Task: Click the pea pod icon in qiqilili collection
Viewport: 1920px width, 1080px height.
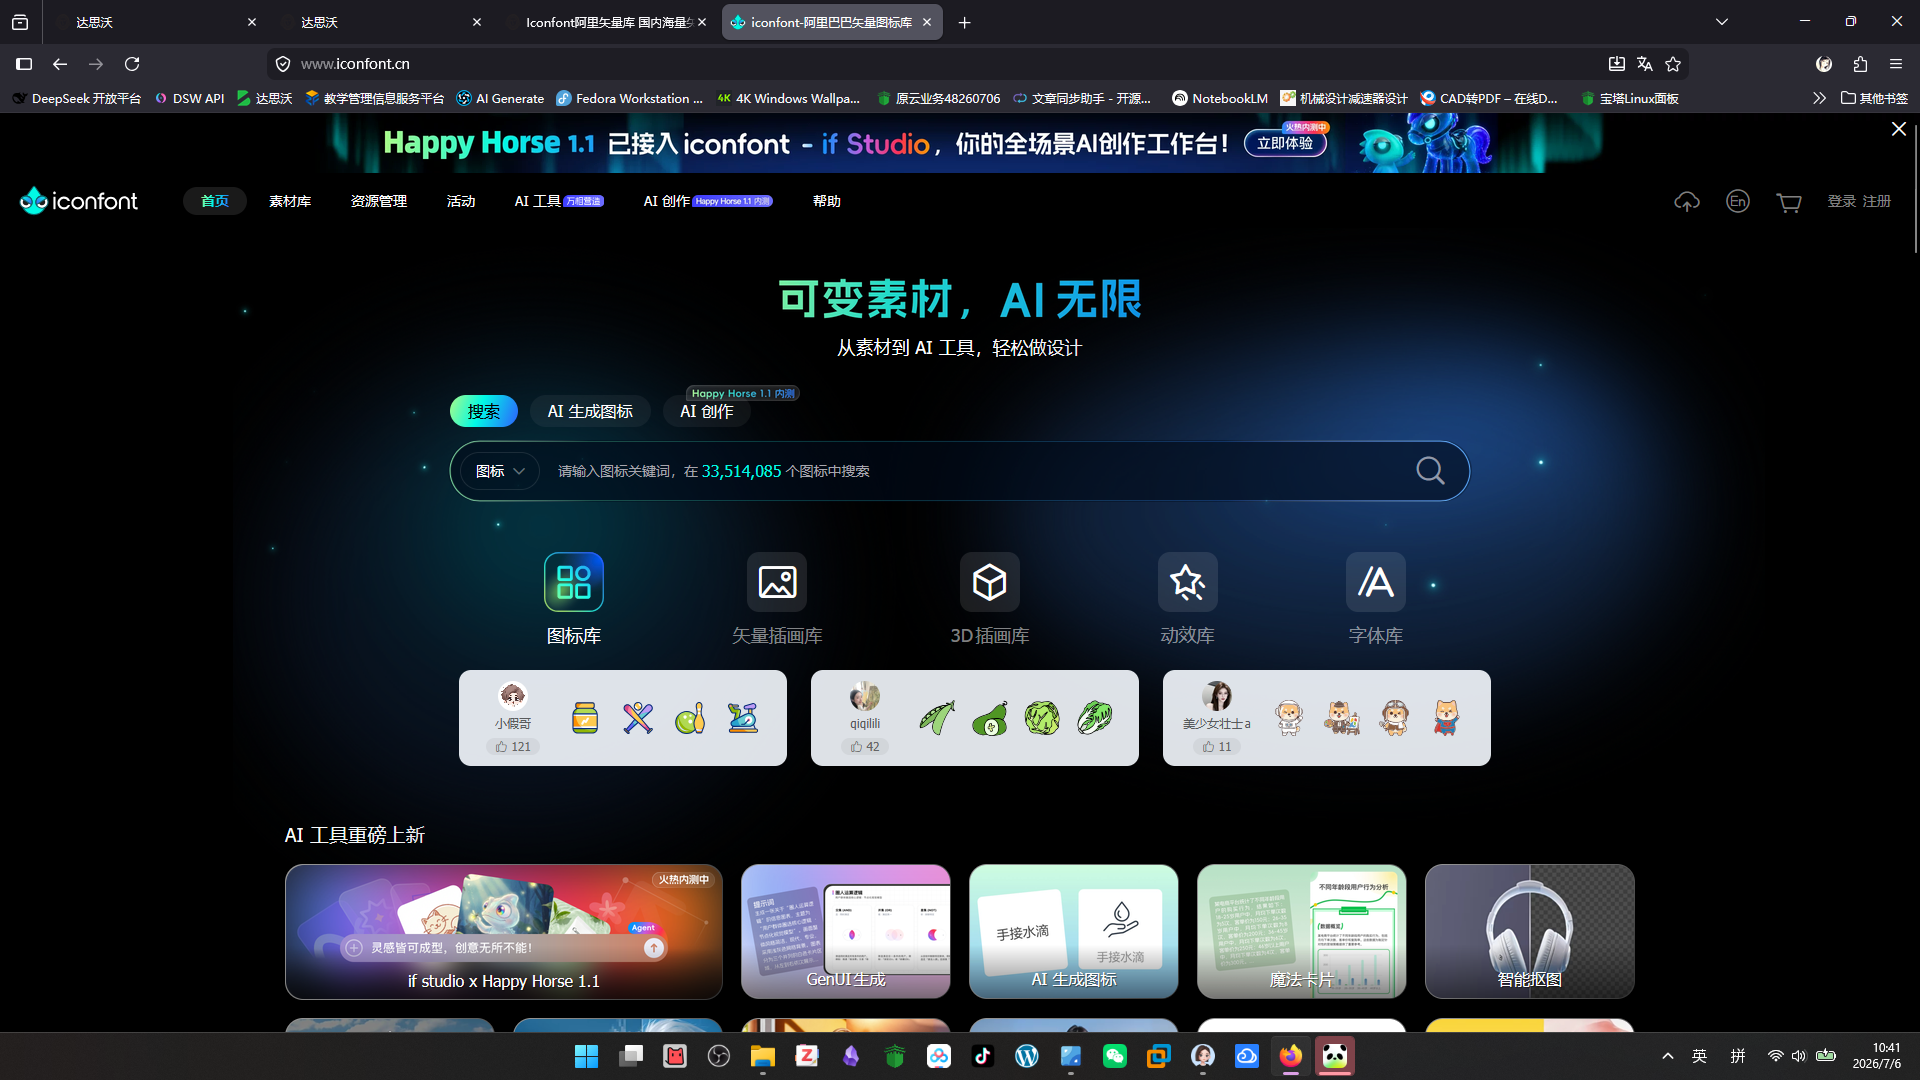Action: point(937,718)
